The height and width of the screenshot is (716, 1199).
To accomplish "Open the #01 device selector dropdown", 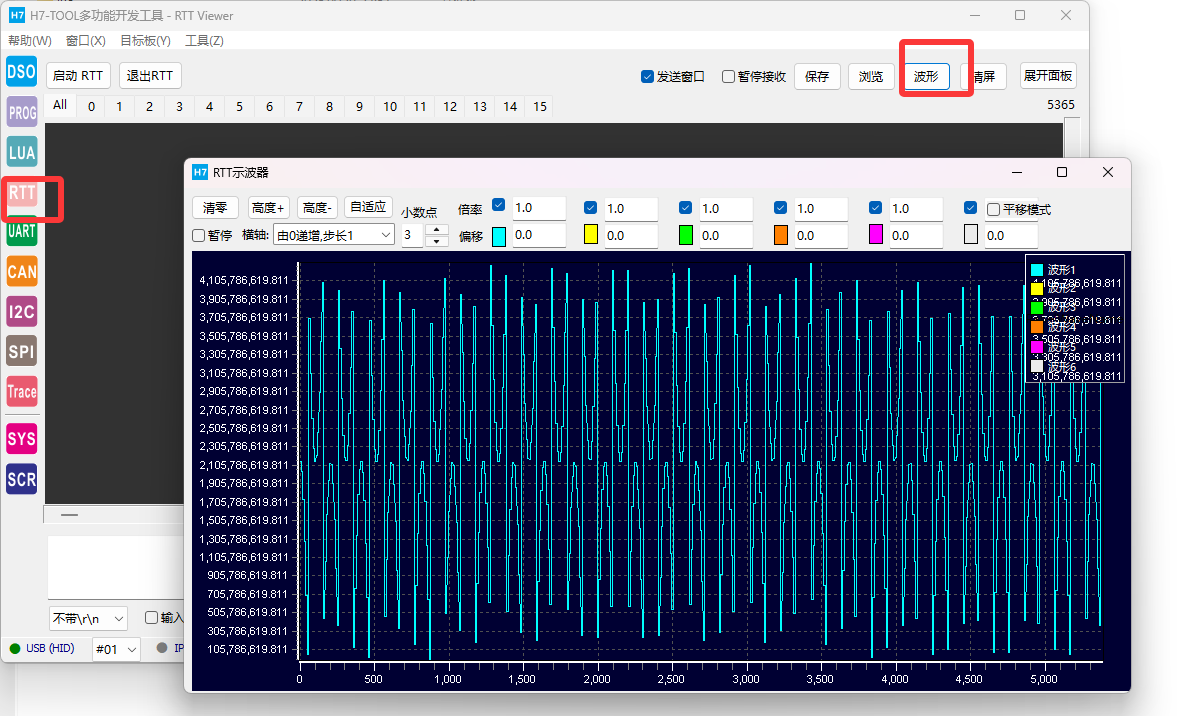I will click(x=116, y=649).
